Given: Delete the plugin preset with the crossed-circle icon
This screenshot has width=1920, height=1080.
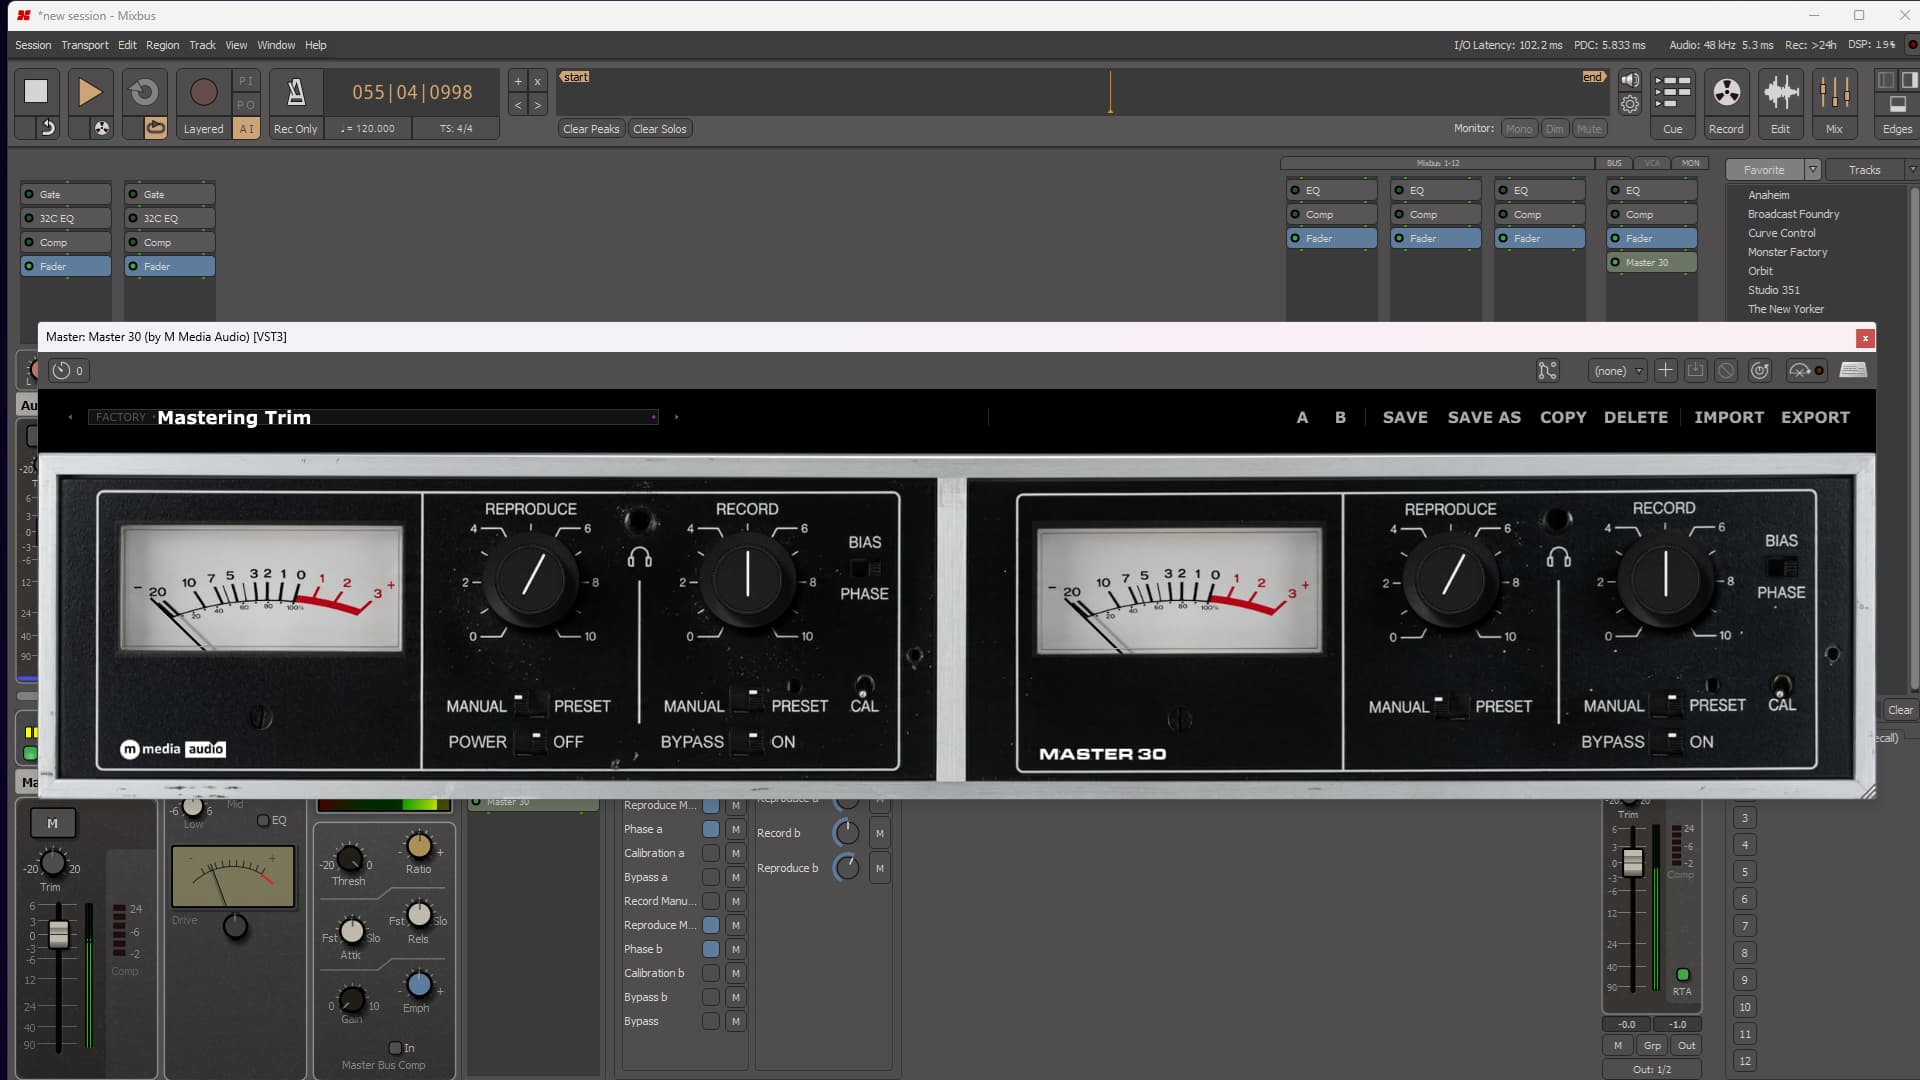Looking at the screenshot, I should click(1726, 371).
